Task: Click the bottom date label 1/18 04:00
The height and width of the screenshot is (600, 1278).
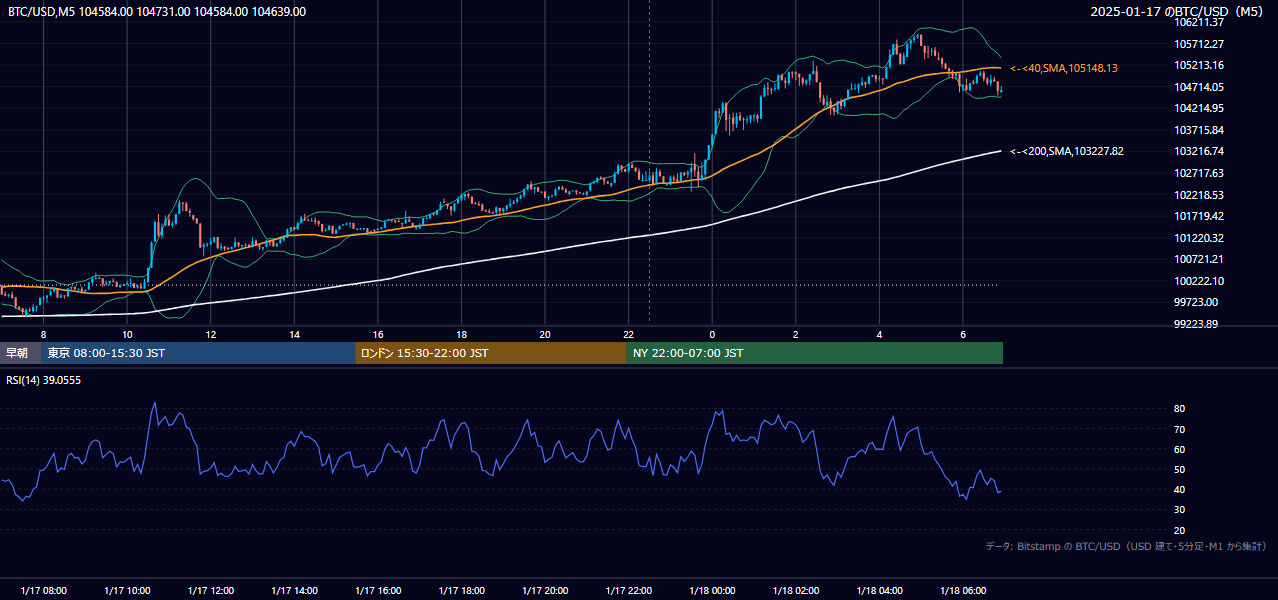Action: 879,591
